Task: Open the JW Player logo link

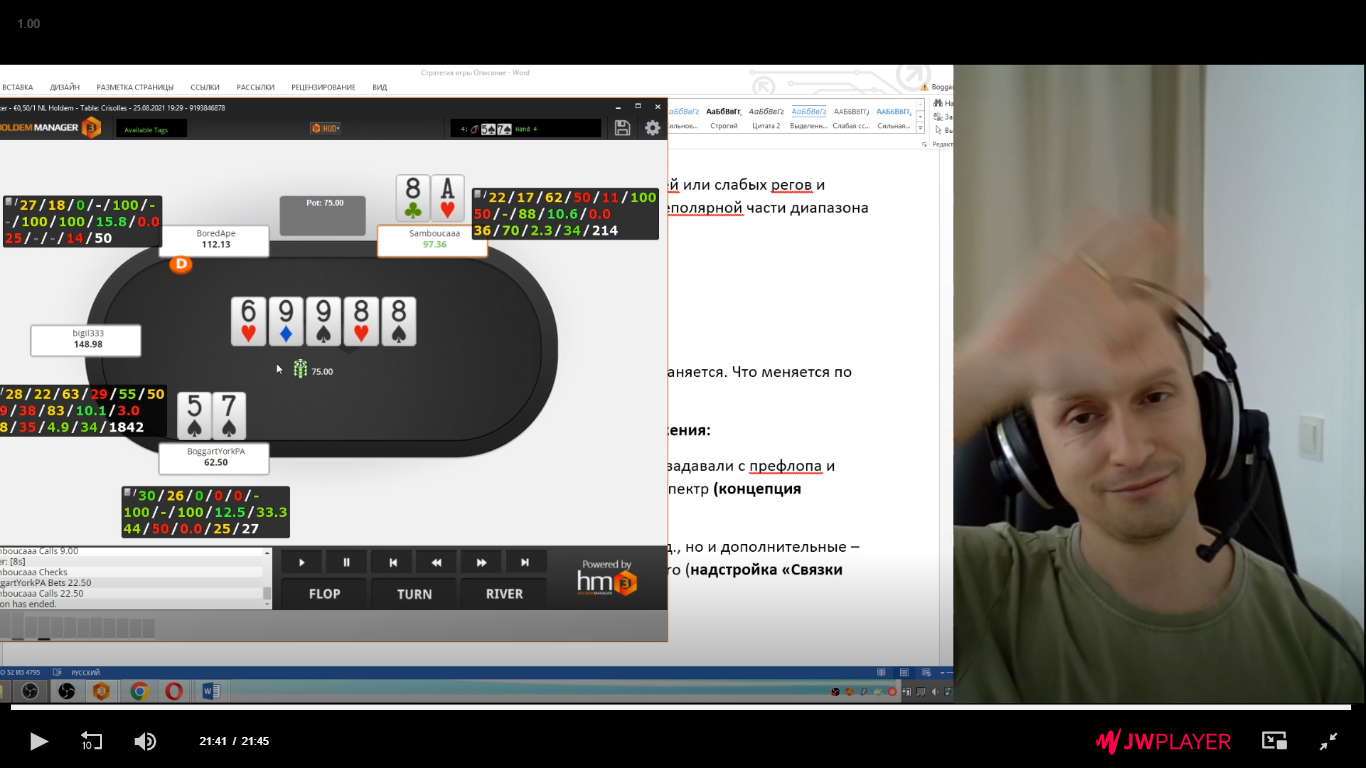Action: coord(1164,741)
